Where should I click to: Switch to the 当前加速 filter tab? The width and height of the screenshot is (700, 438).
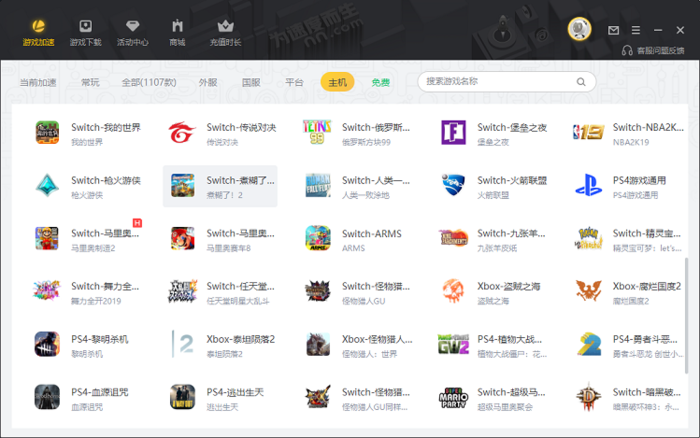(38, 82)
